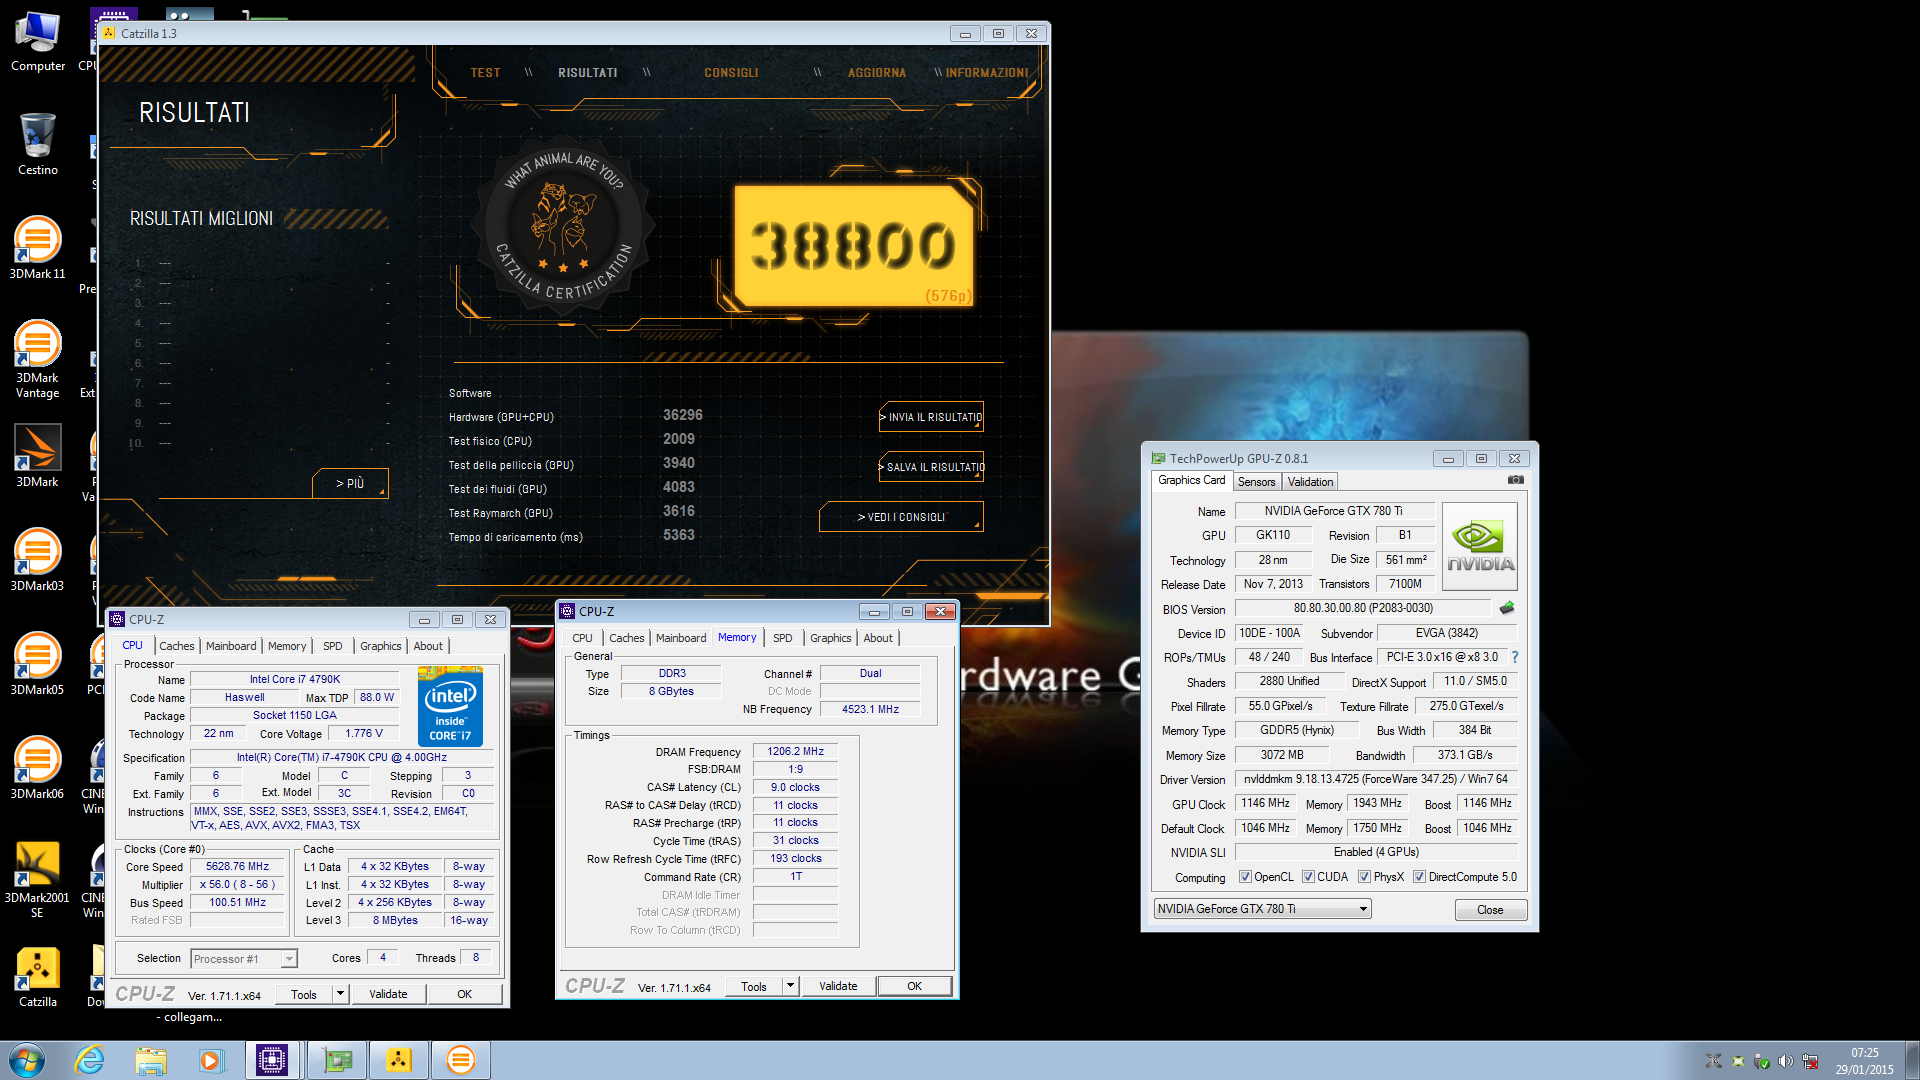Launch 3DMark Vantage desktop shortcut
The image size is (1920, 1080).
click(x=37, y=359)
